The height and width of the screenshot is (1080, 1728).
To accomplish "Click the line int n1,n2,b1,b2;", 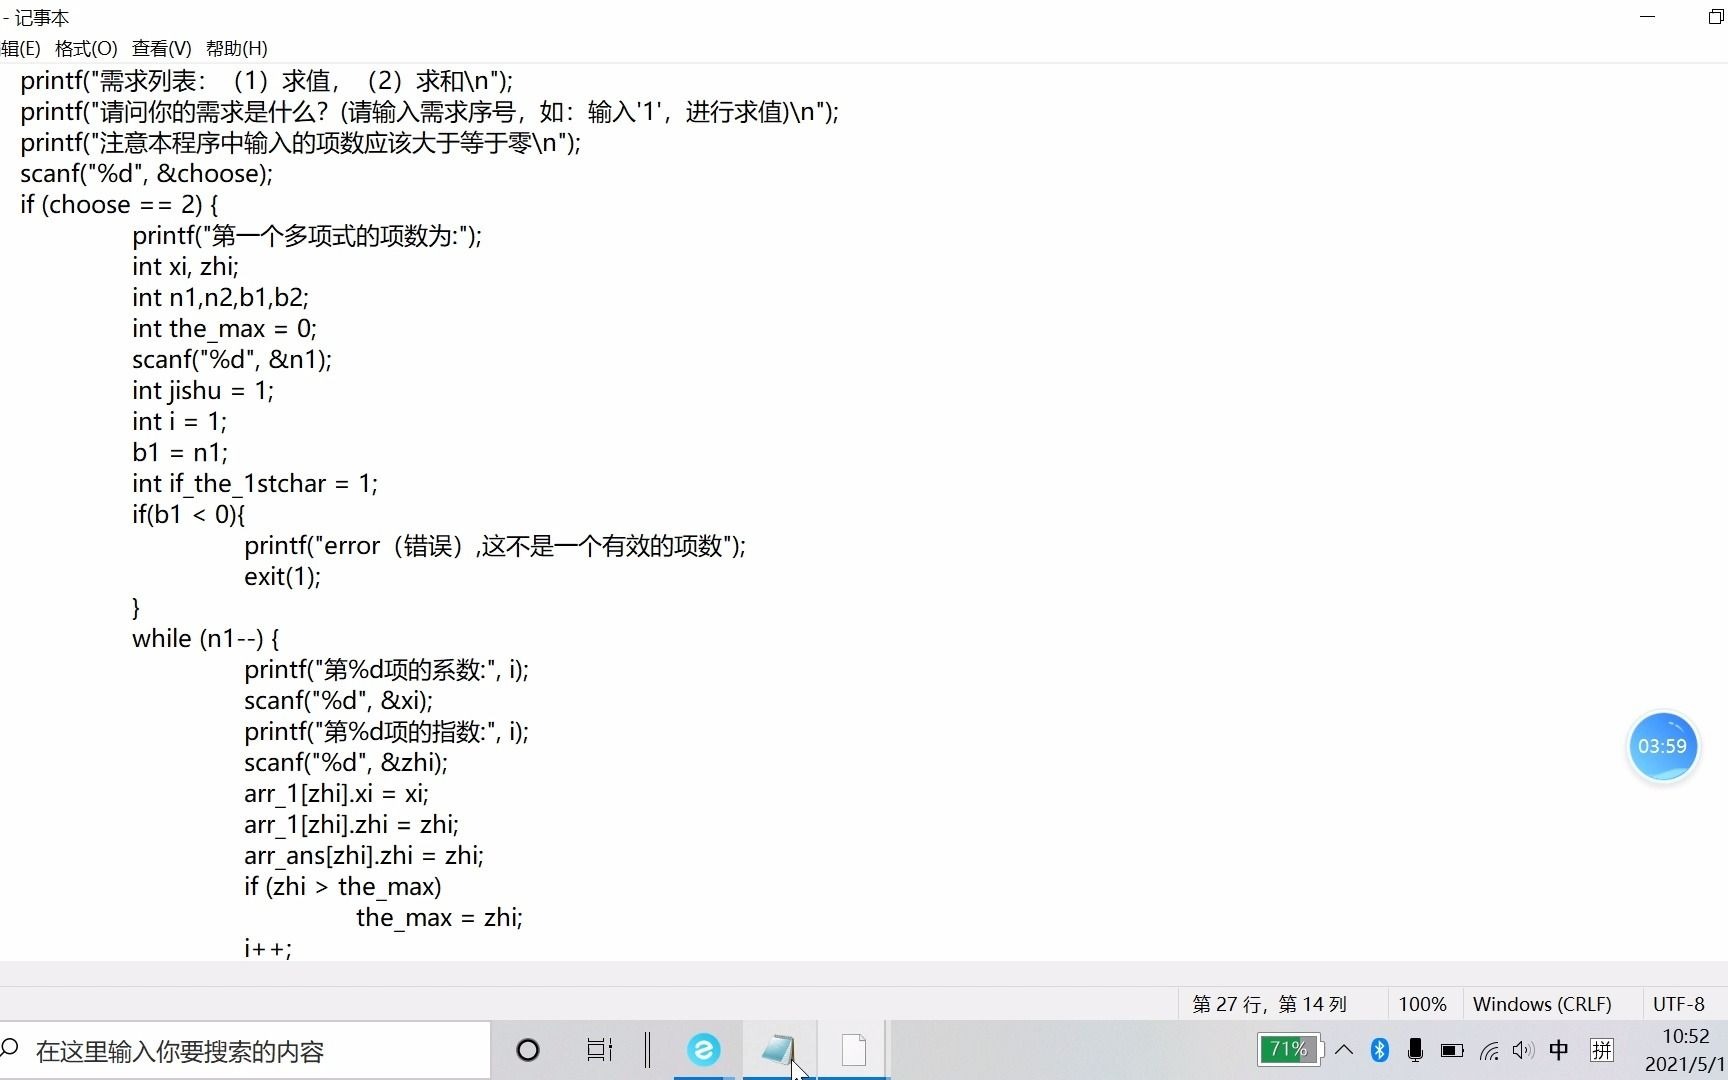I will pos(221,297).
